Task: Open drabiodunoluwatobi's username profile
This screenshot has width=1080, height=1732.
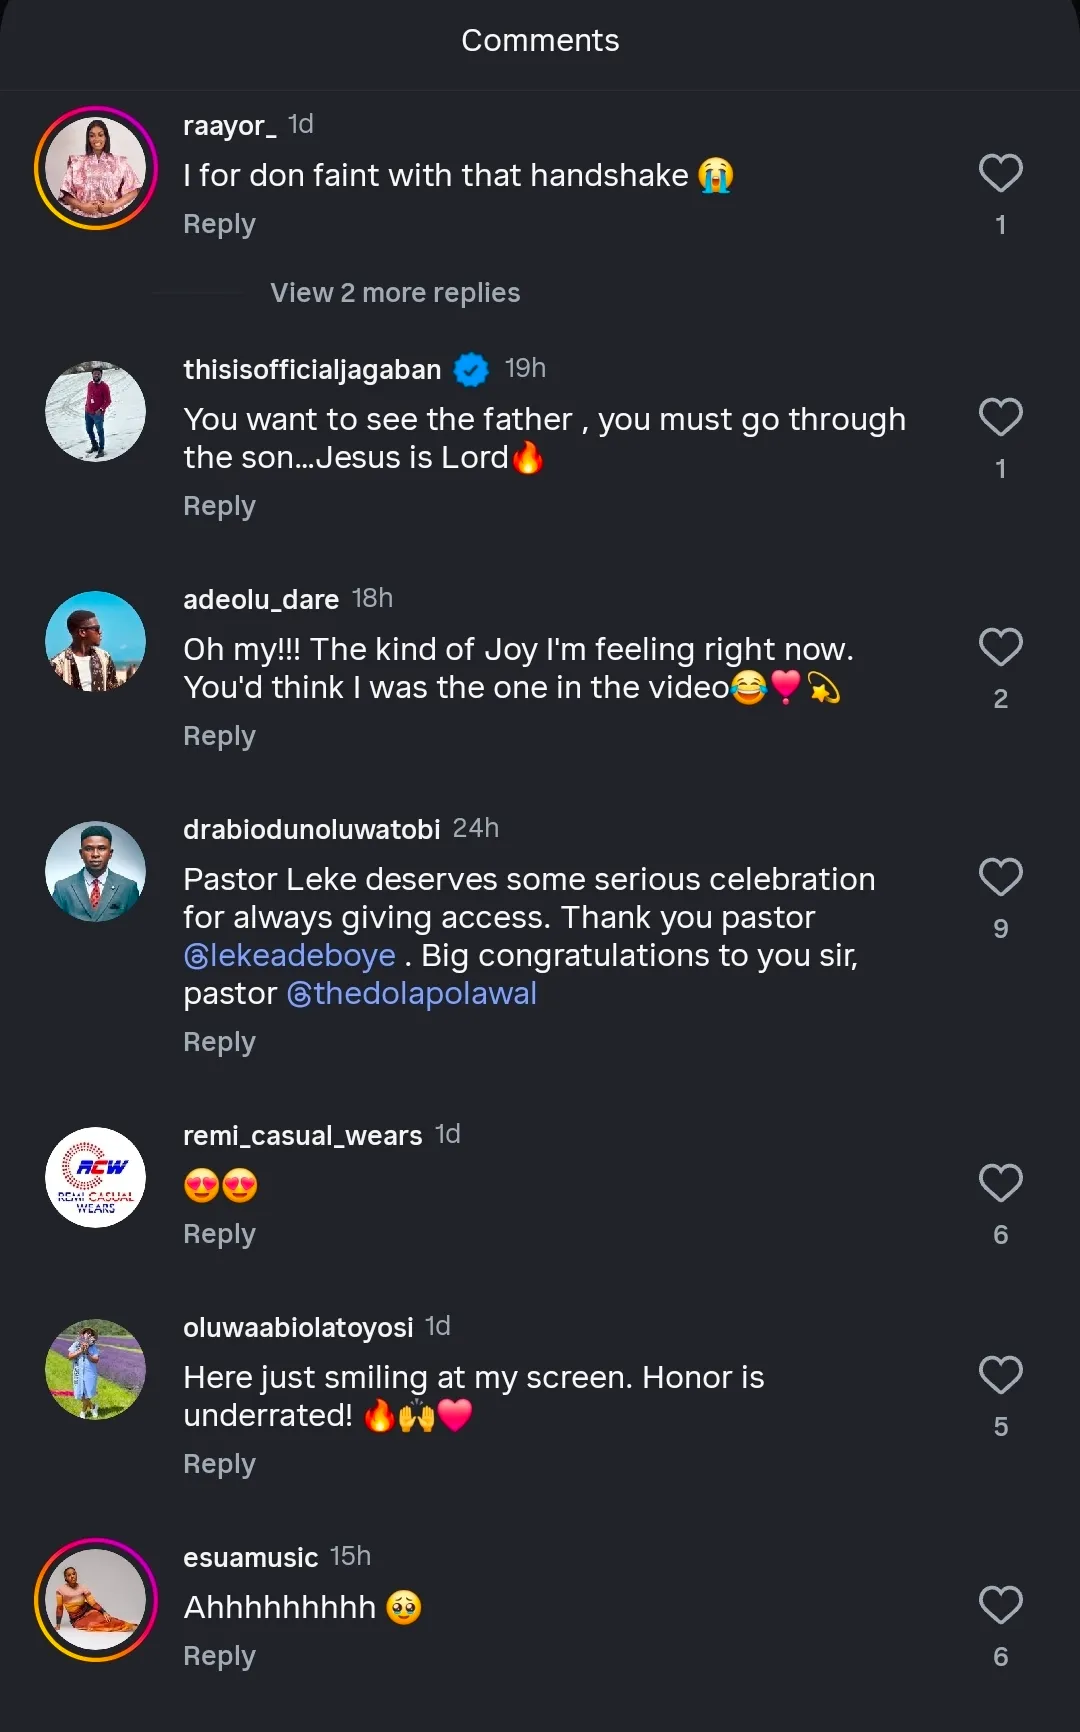Action: (x=311, y=830)
